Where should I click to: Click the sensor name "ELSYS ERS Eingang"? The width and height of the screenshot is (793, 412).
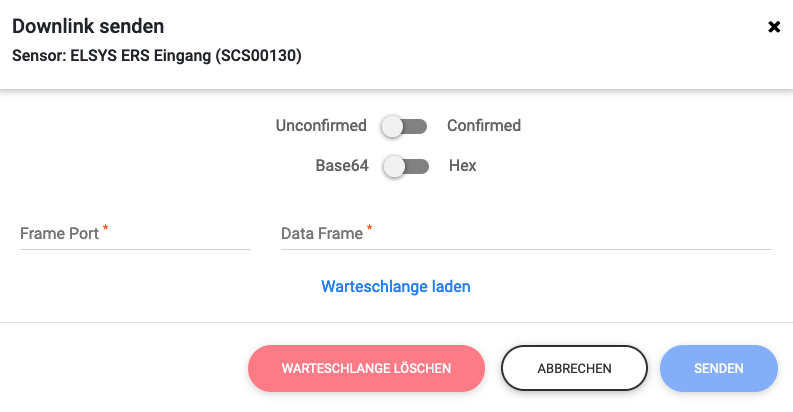pyautogui.click(x=139, y=56)
